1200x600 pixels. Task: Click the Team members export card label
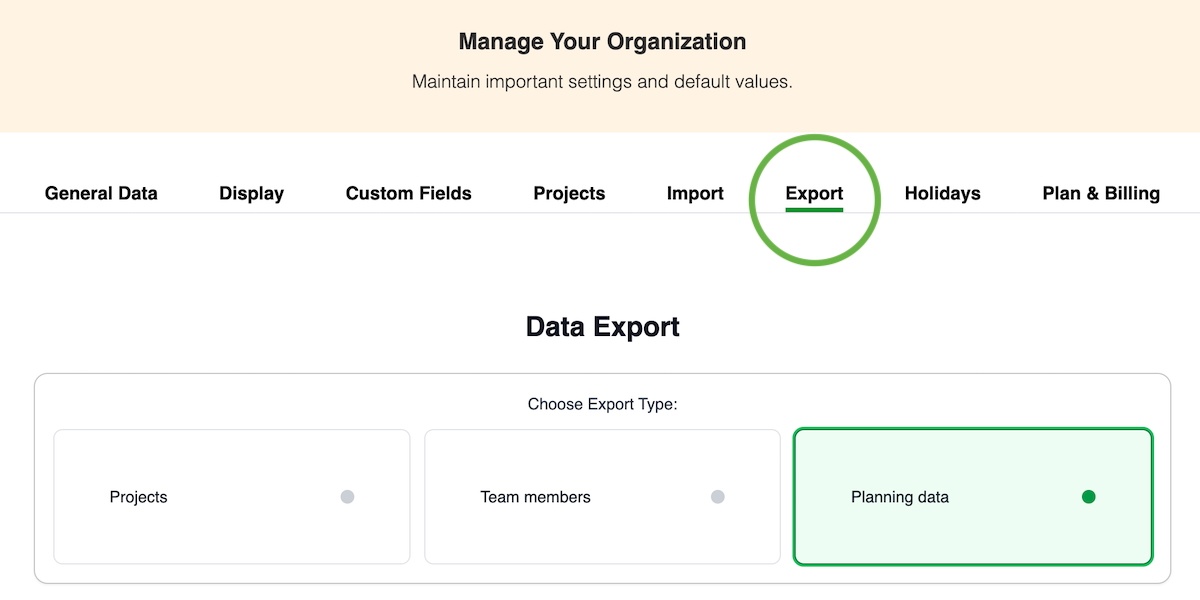pyautogui.click(x=535, y=497)
